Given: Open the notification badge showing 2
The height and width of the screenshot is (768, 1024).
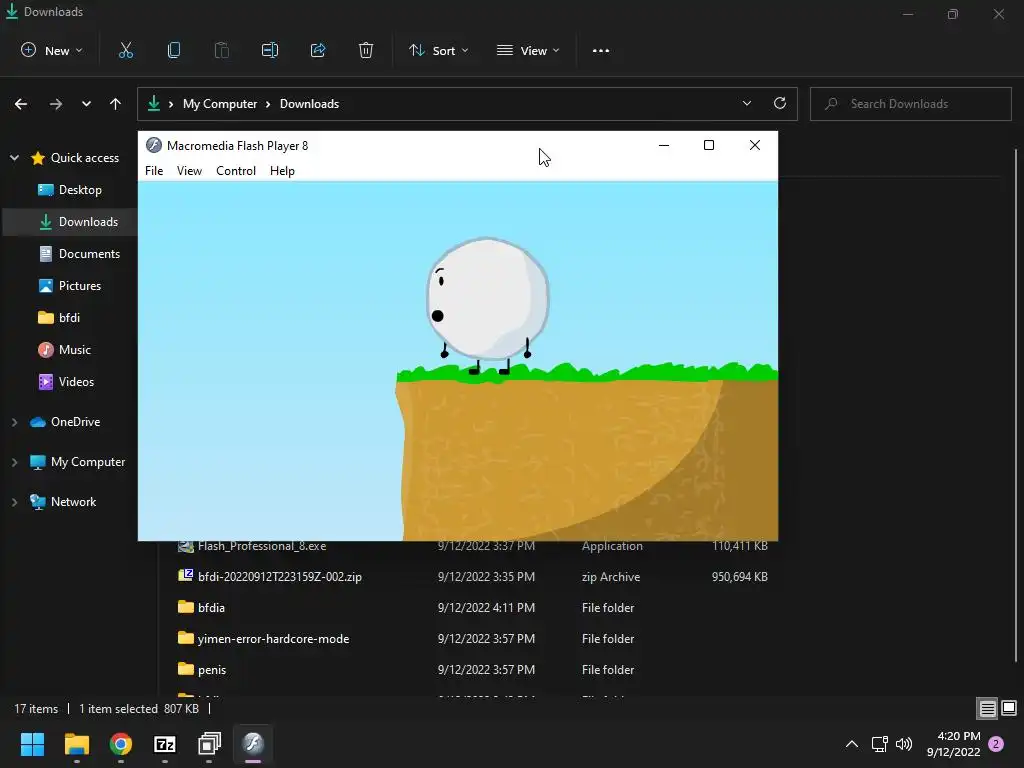Looking at the screenshot, I should pos(996,744).
